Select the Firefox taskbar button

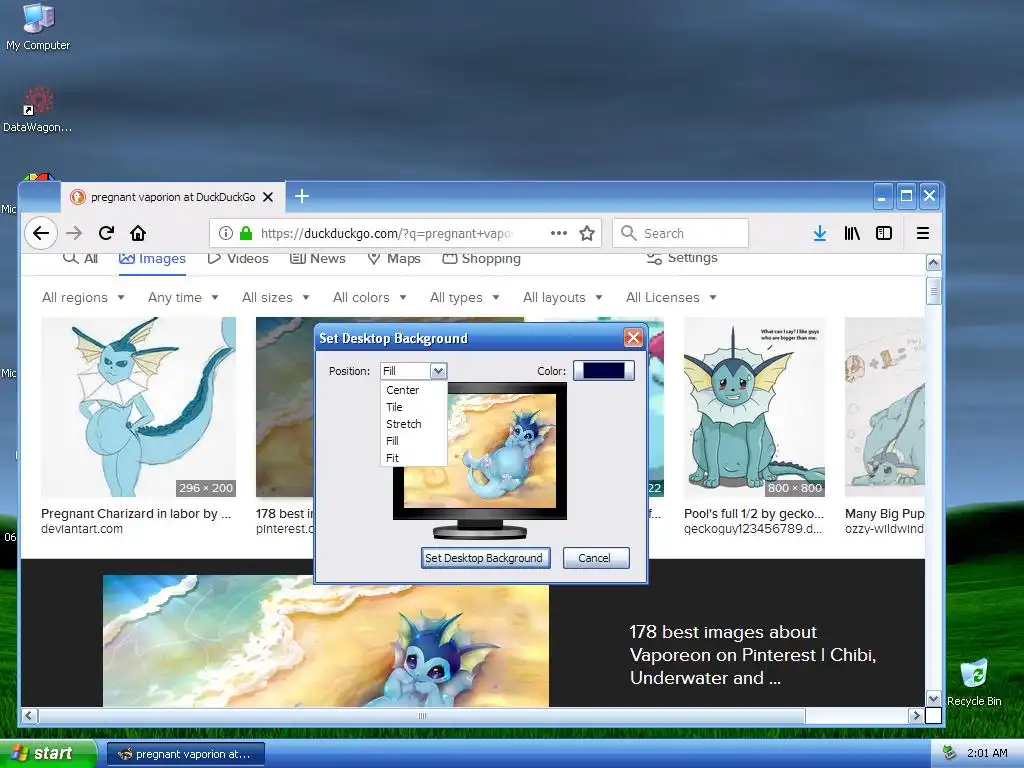click(185, 754)
